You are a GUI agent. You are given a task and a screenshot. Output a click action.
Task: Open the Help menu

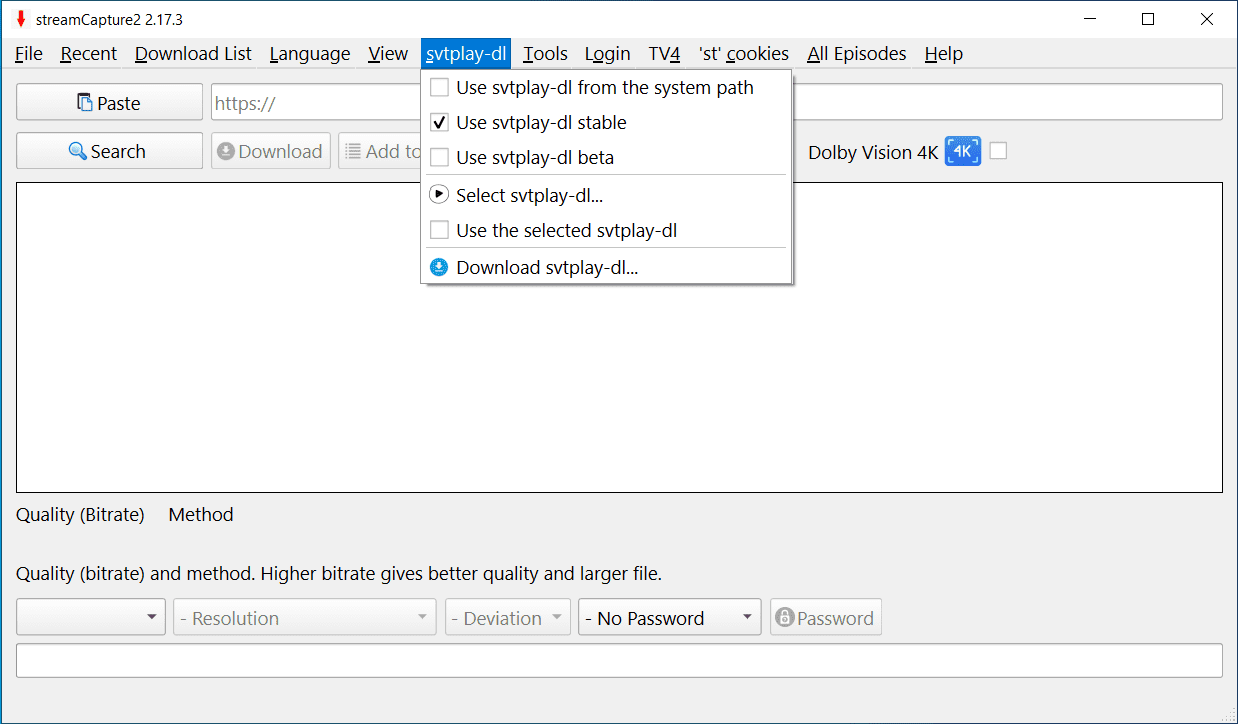click(944, 54)
